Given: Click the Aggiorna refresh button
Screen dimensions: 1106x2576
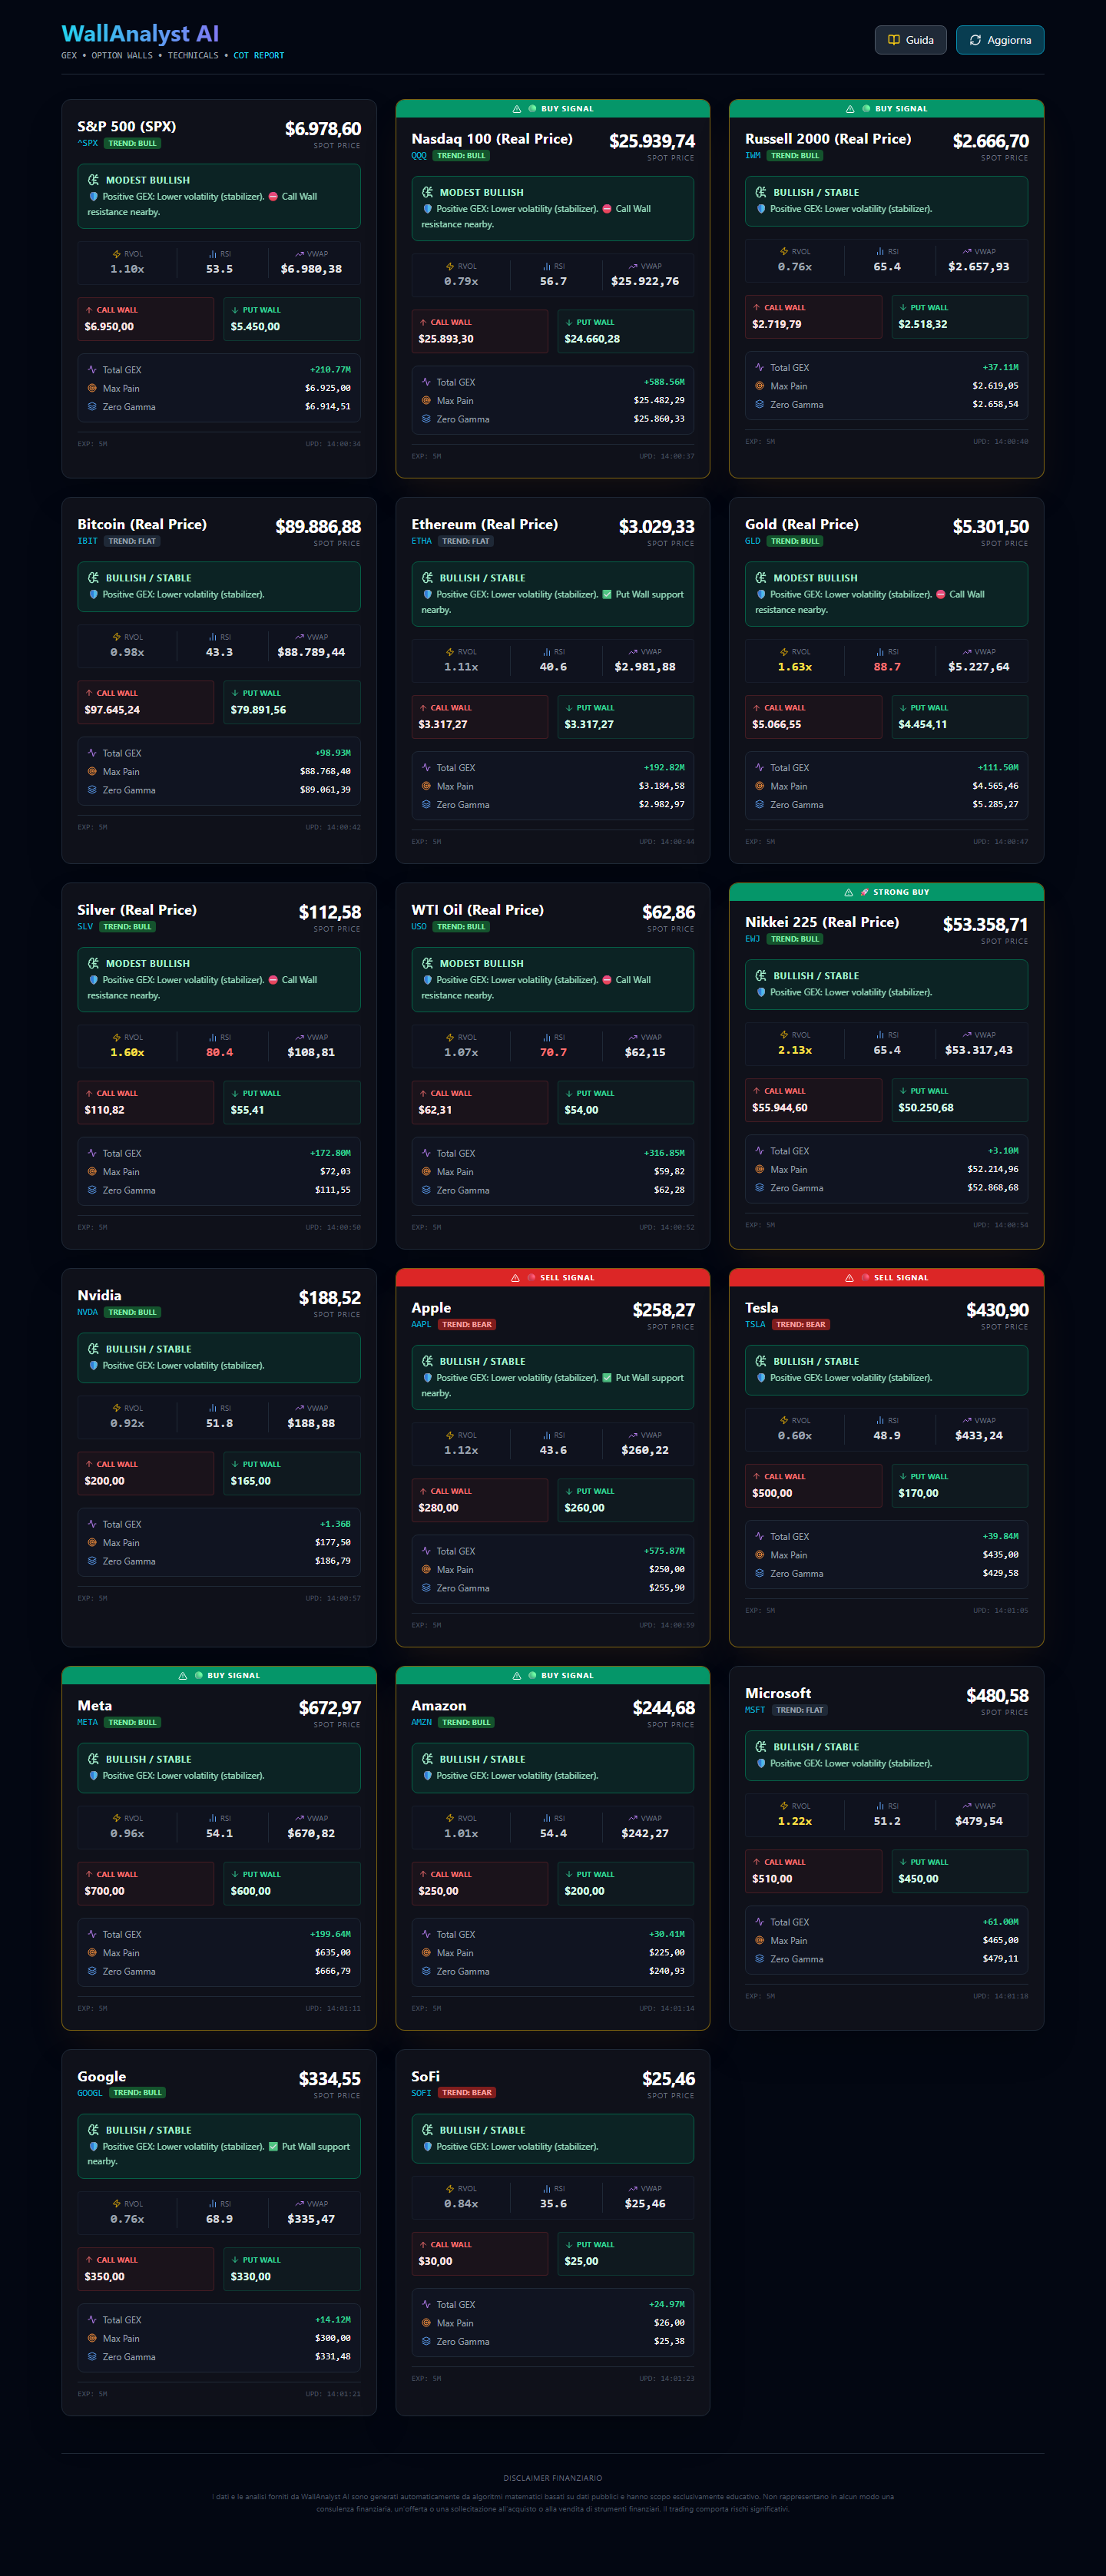Looking at the screenshot, I should click(999, 40).
